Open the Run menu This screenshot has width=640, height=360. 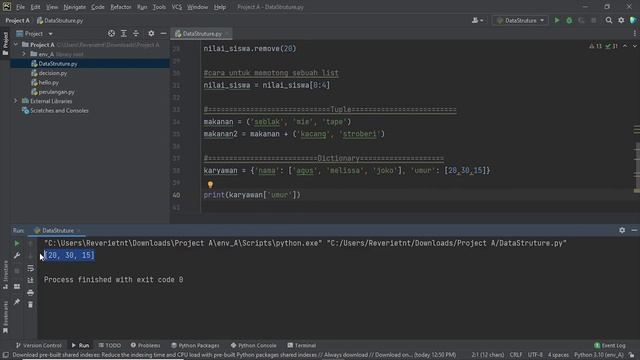tap(142, 7)
